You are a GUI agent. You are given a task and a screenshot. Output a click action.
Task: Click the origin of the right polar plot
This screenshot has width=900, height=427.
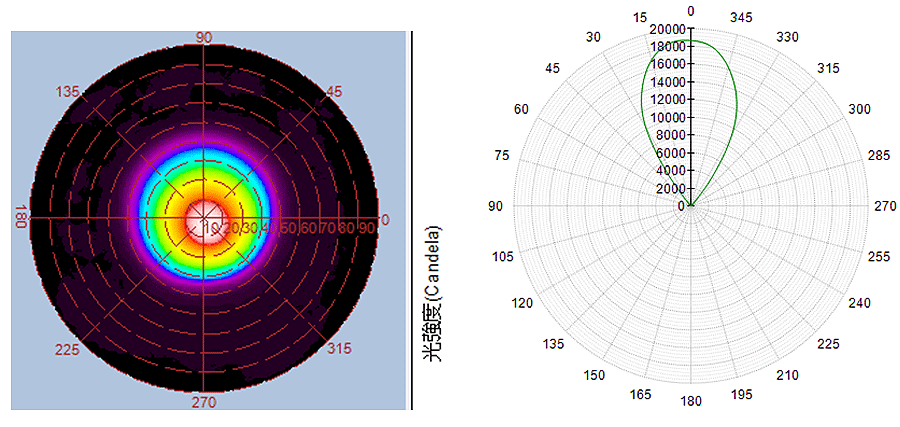click(691, 207)
